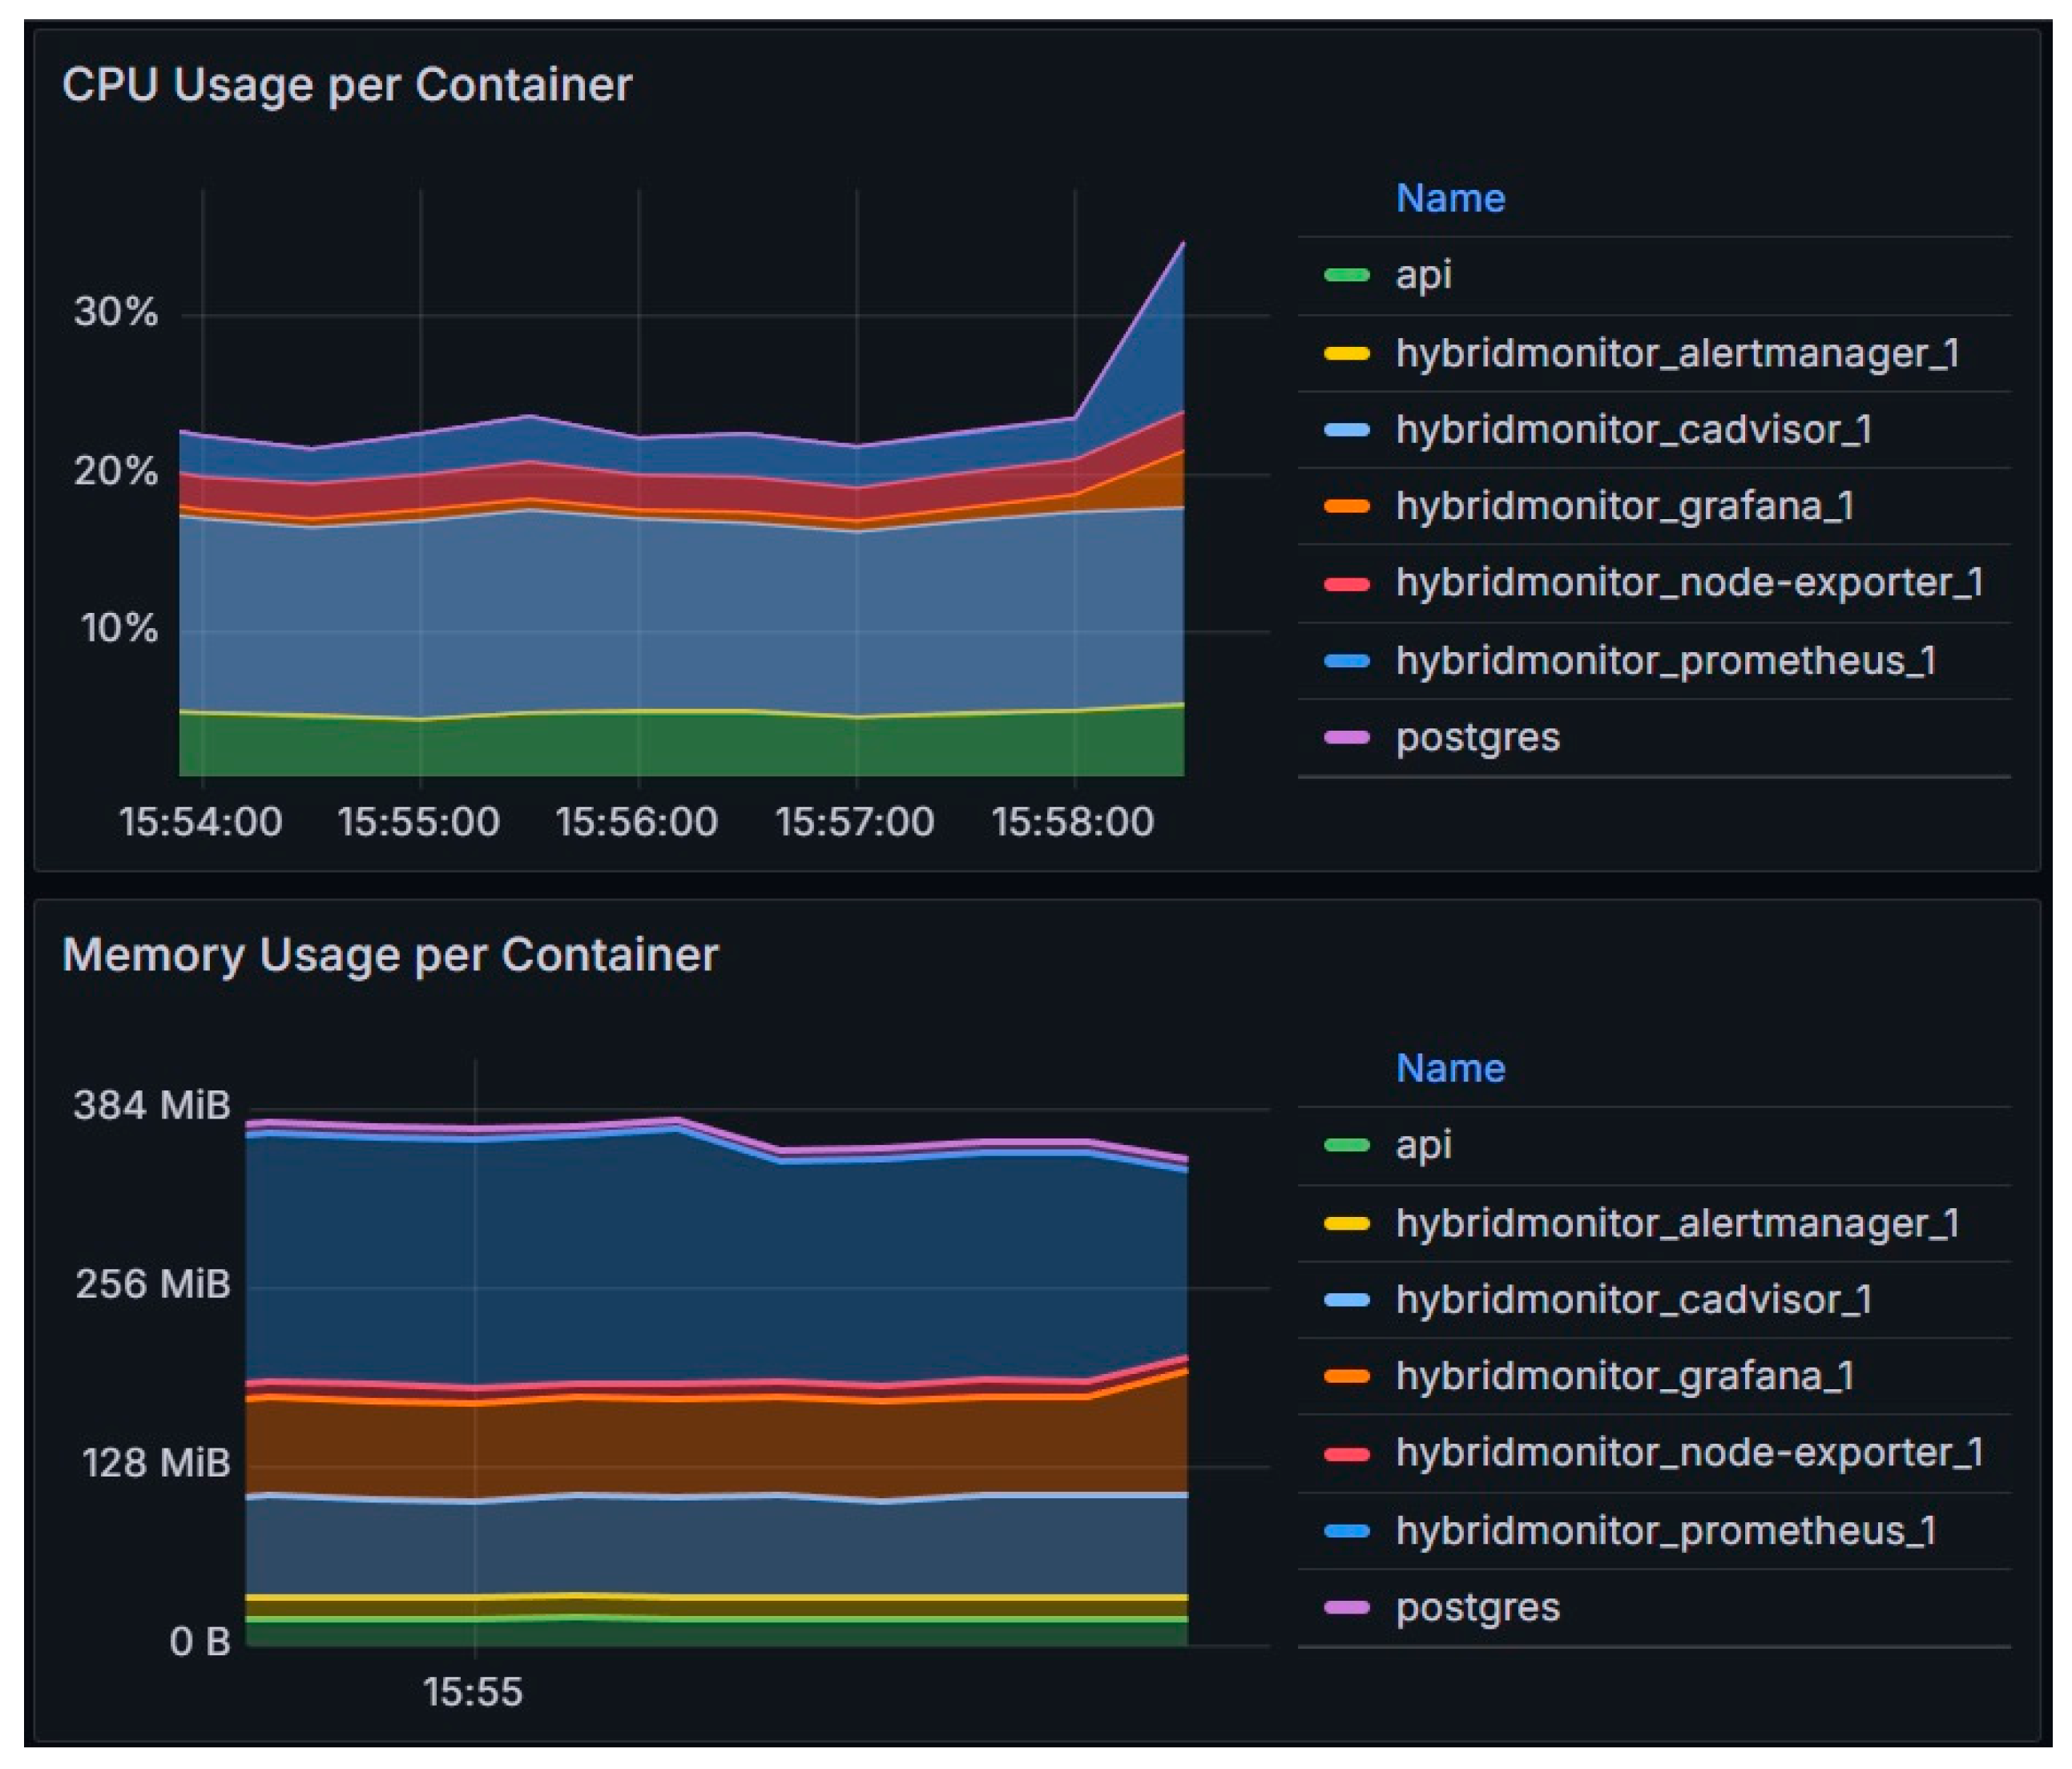
Task: Show only postgres series in Memory panel
Action: point(1477,1607)
